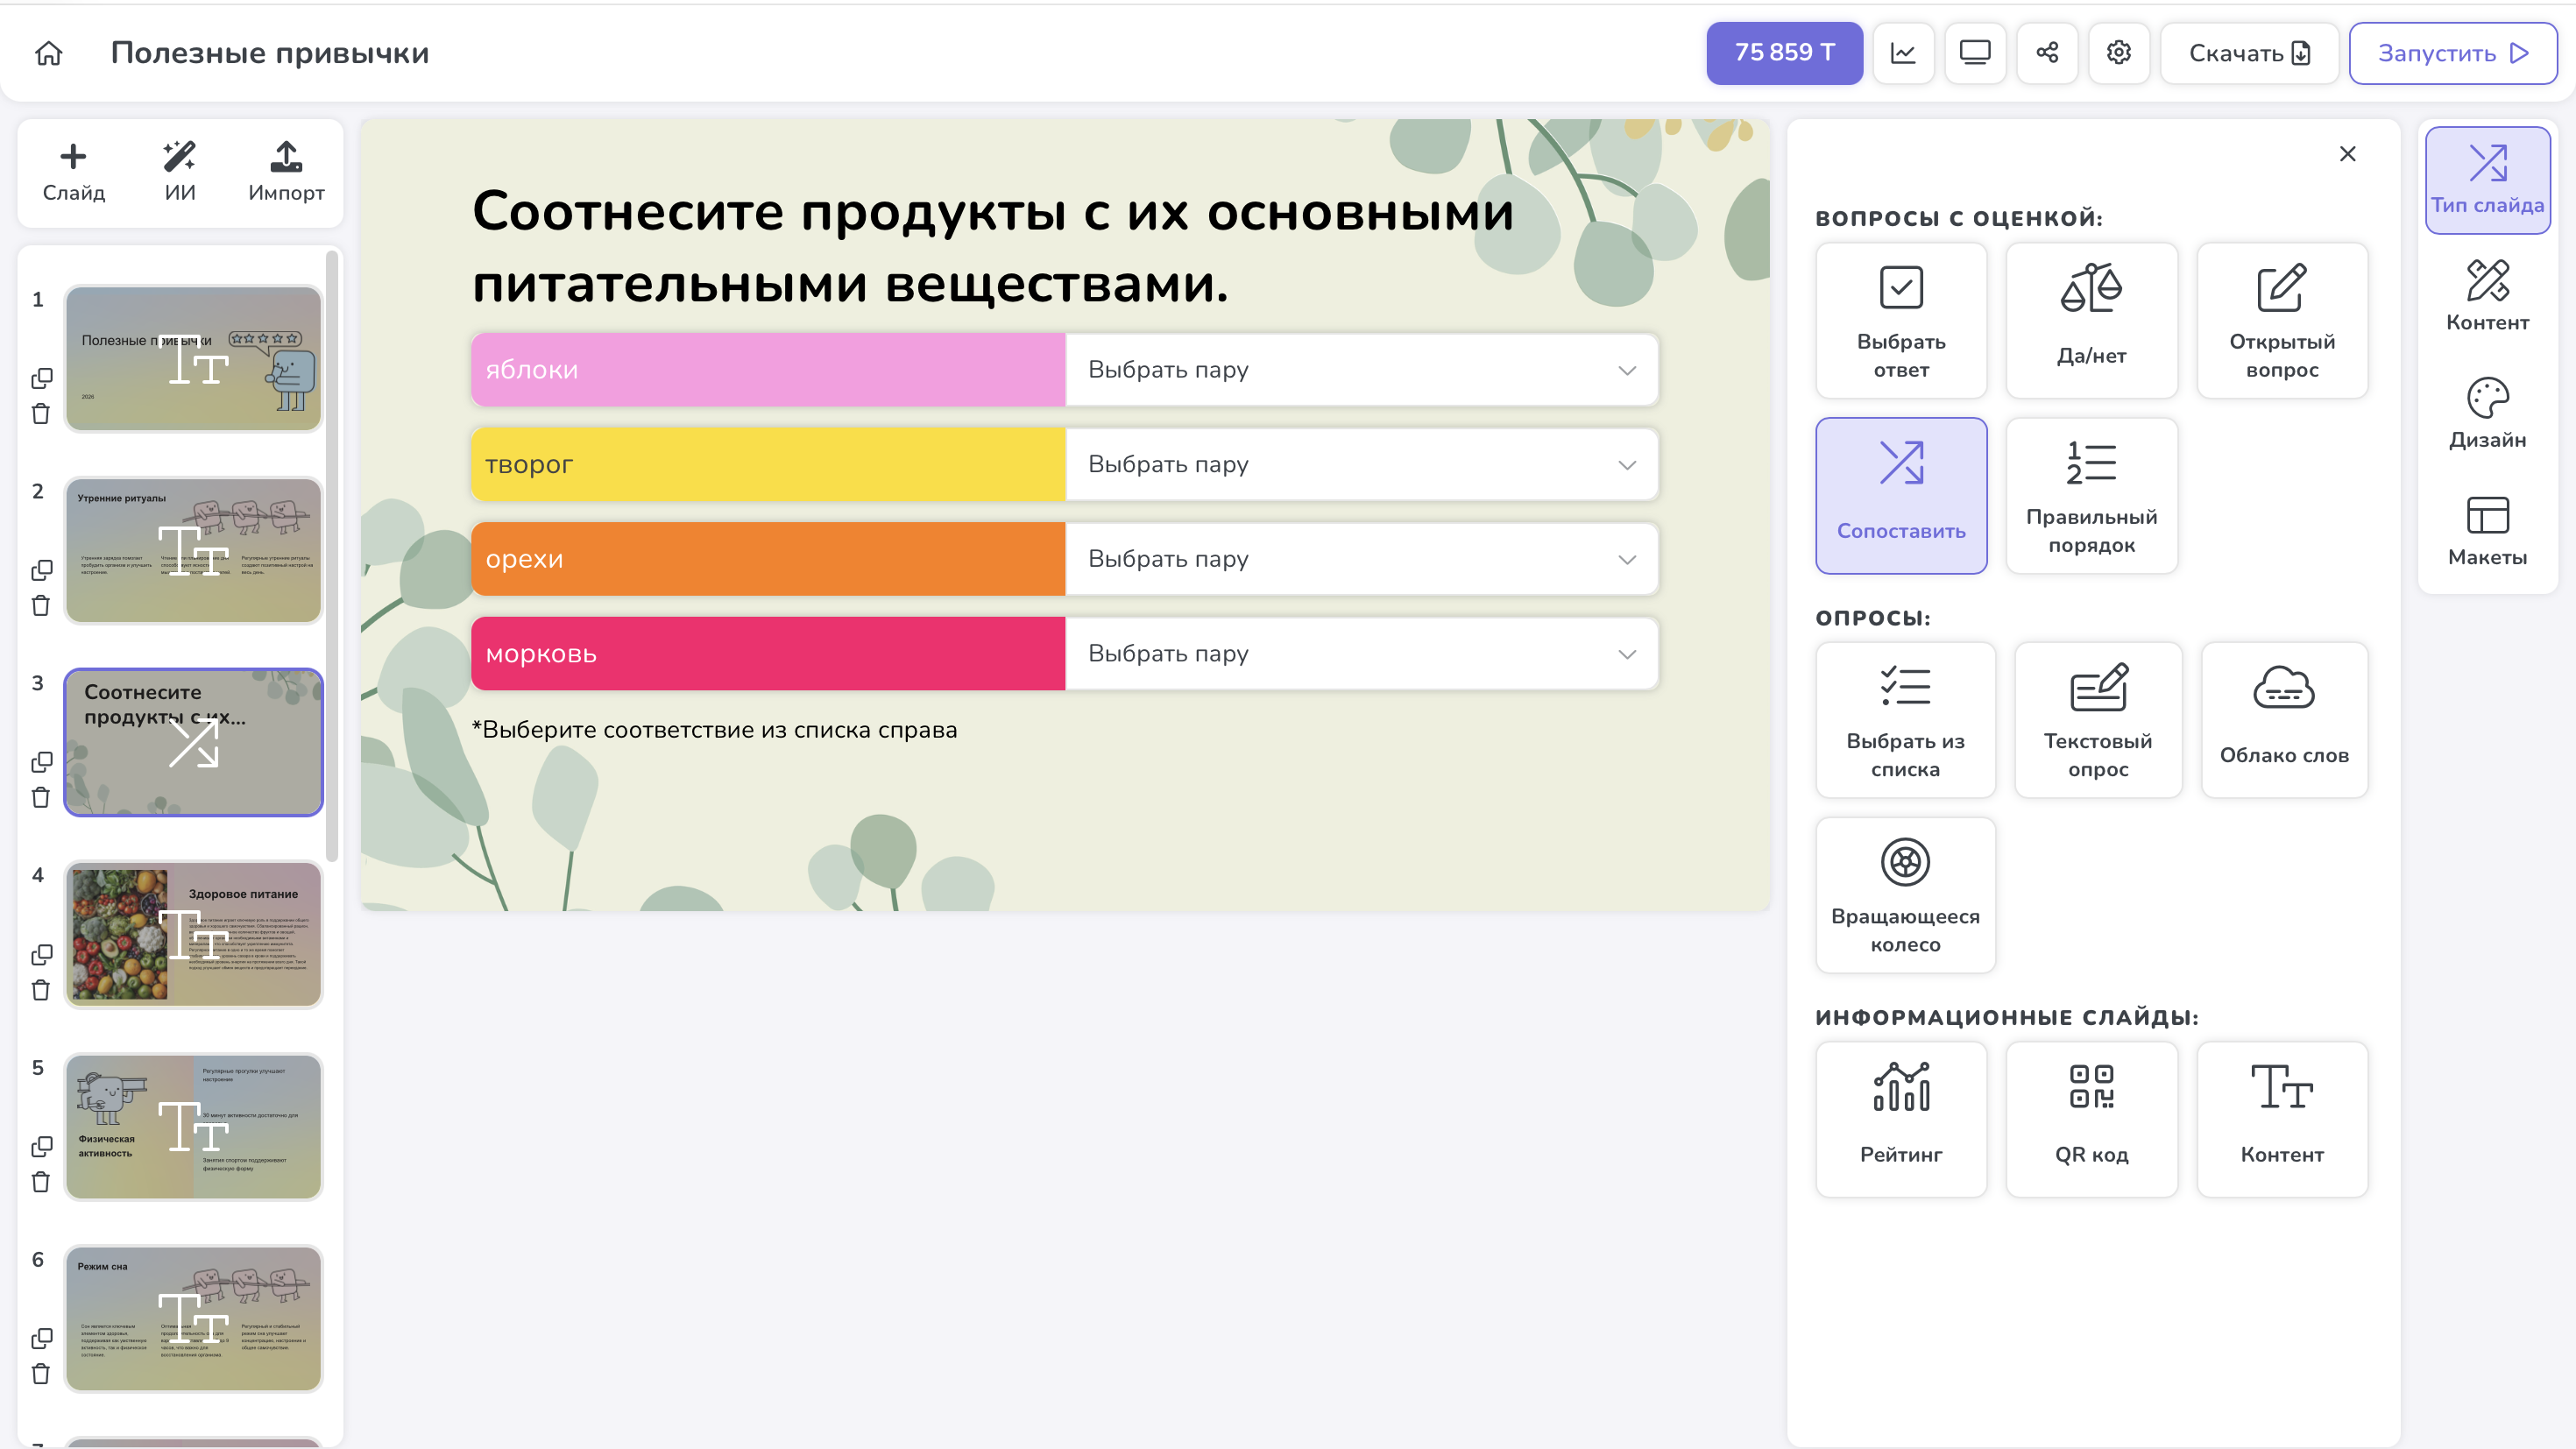Viewport: 2576px width, 1449px height.
Task: Switch to the Design tab
Action: coord(2487,413)
